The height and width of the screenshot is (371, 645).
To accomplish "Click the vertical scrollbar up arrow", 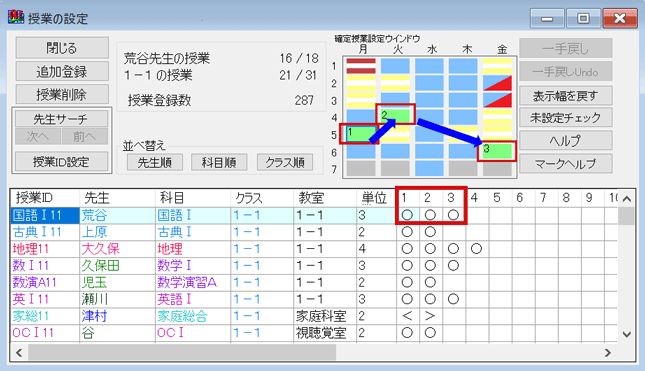I will (626, 199).
